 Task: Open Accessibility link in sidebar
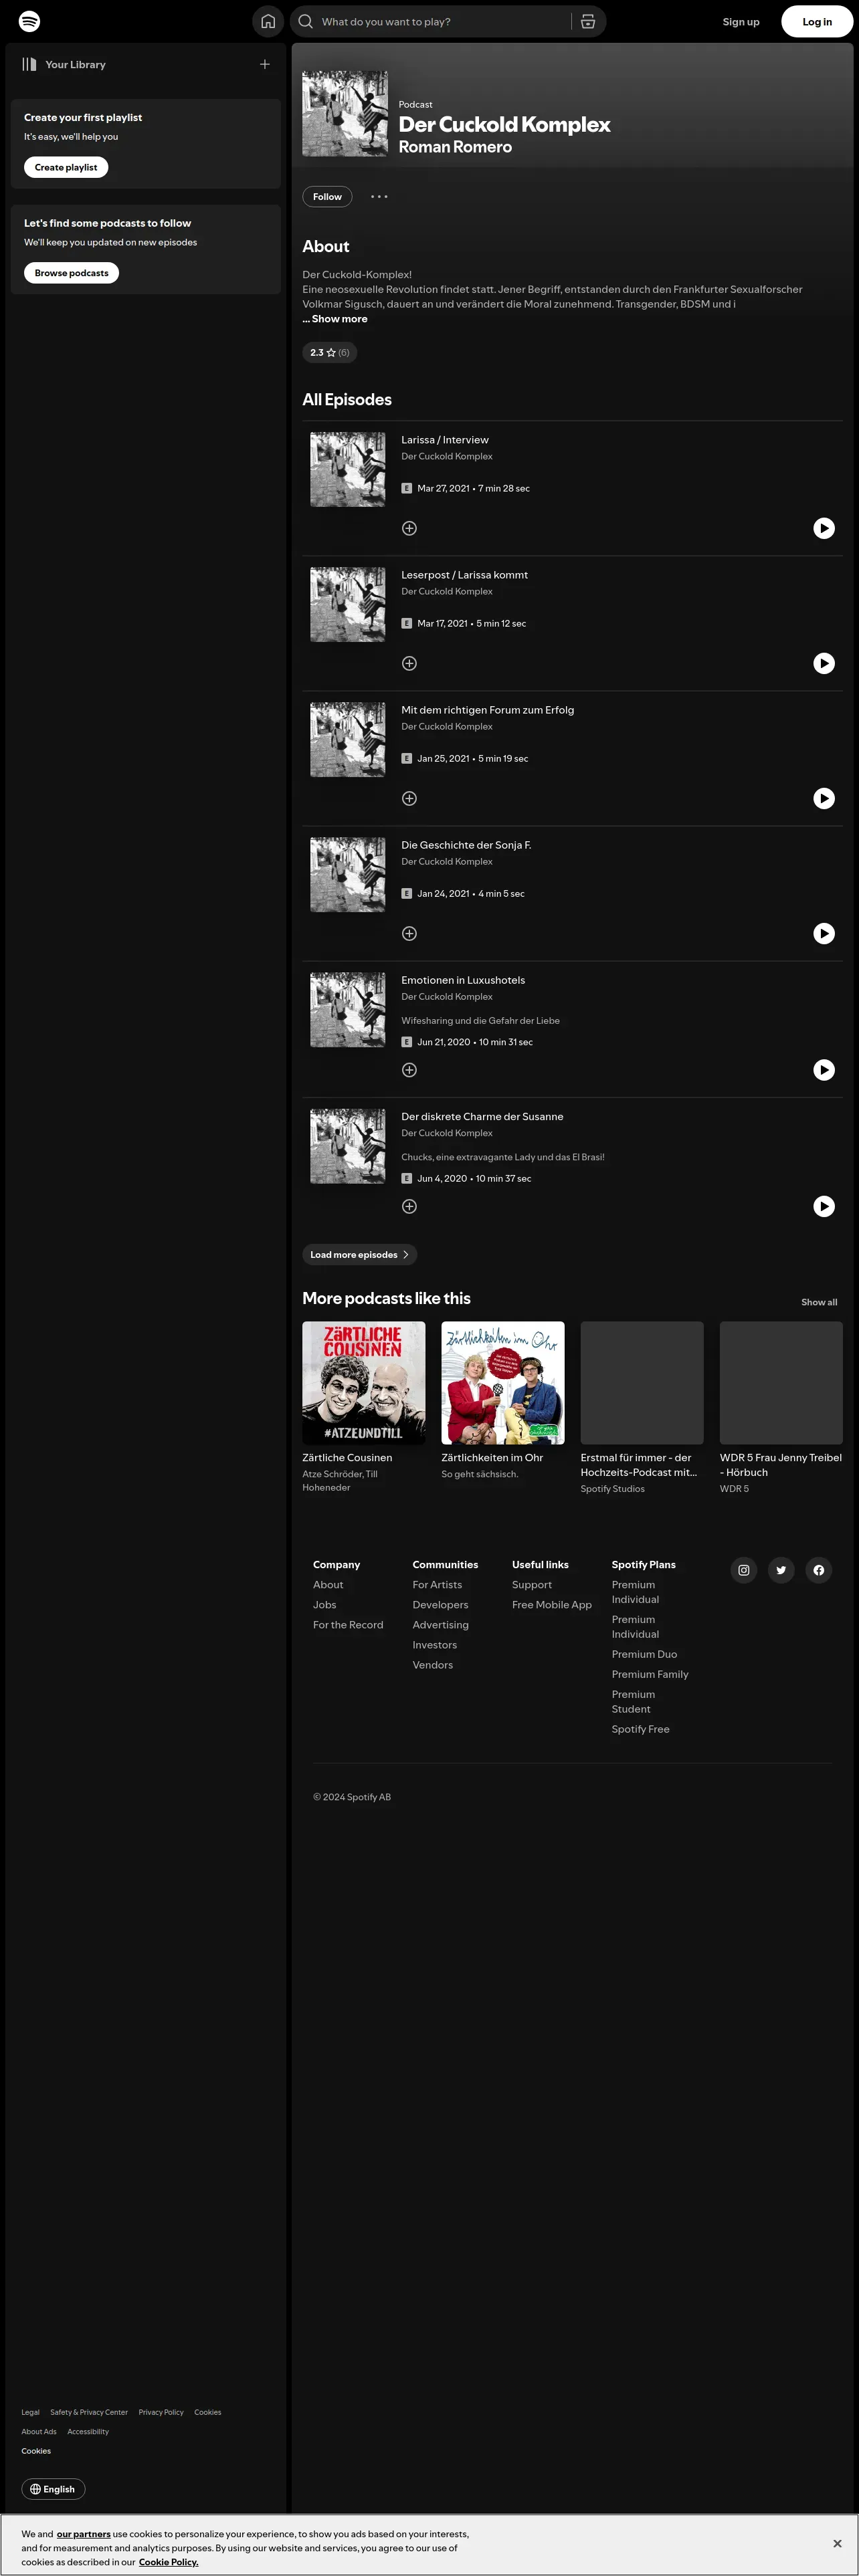tap(88, 2431)
